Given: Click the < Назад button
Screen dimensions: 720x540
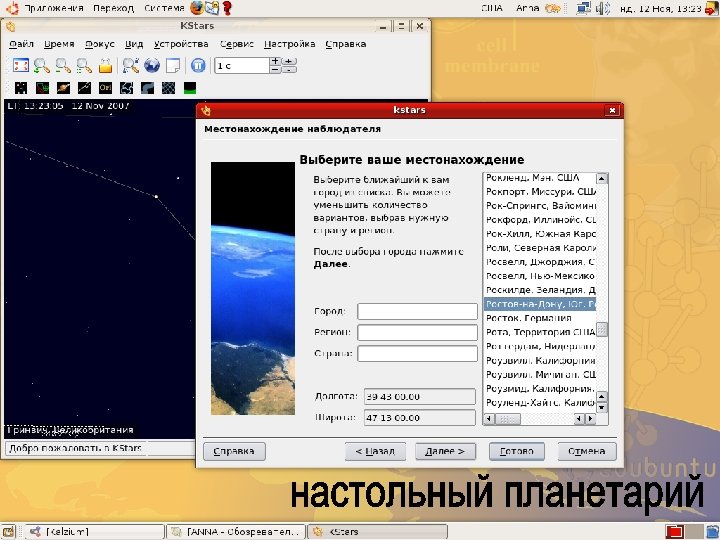Looking at the screenshot, I should click(375, 451).
